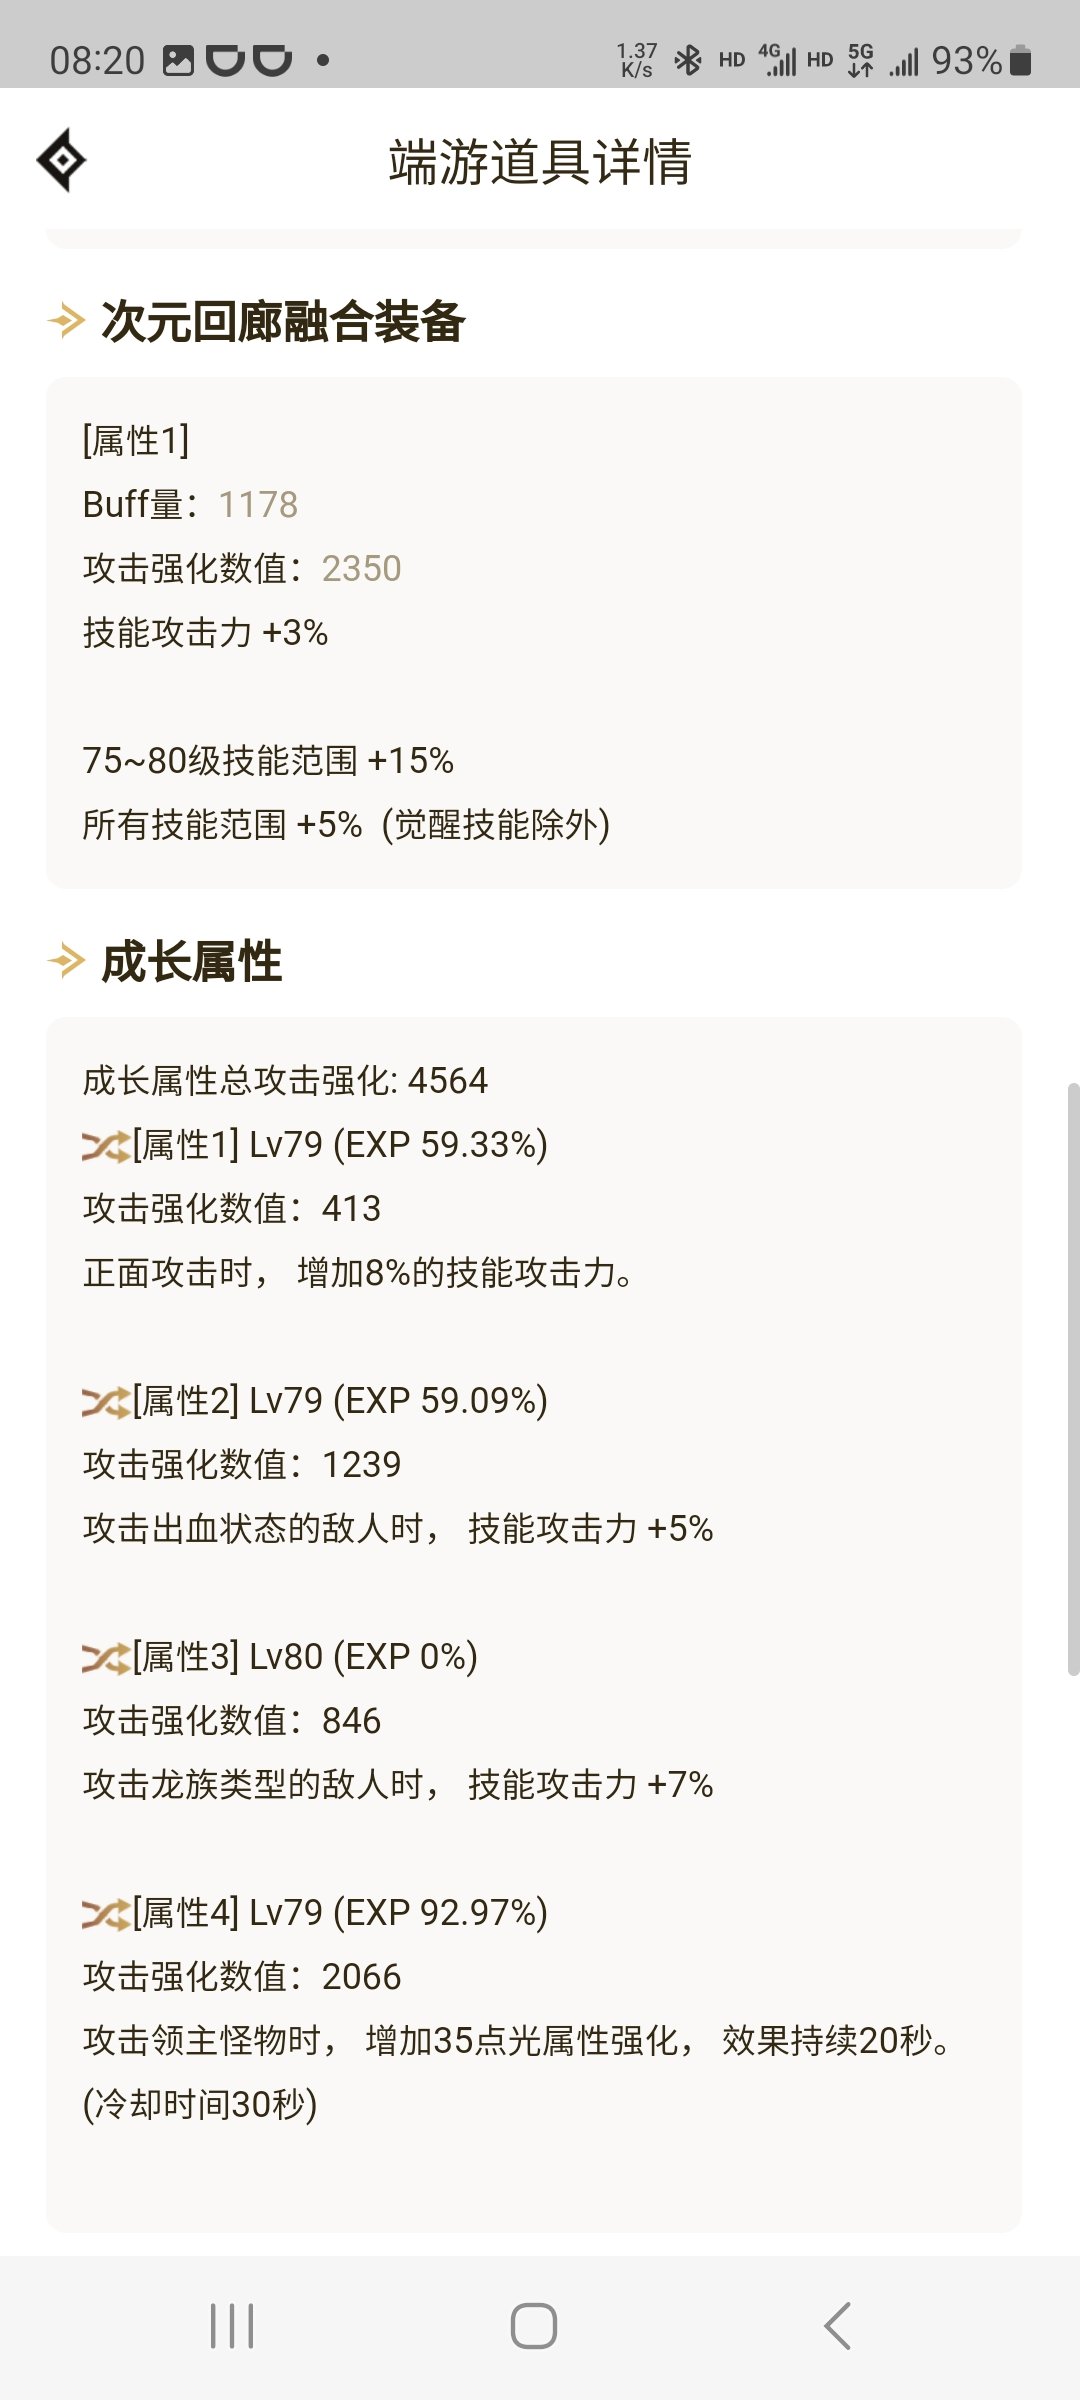
Task: Tap Android recent apps button
Action: coord(232,2326)
